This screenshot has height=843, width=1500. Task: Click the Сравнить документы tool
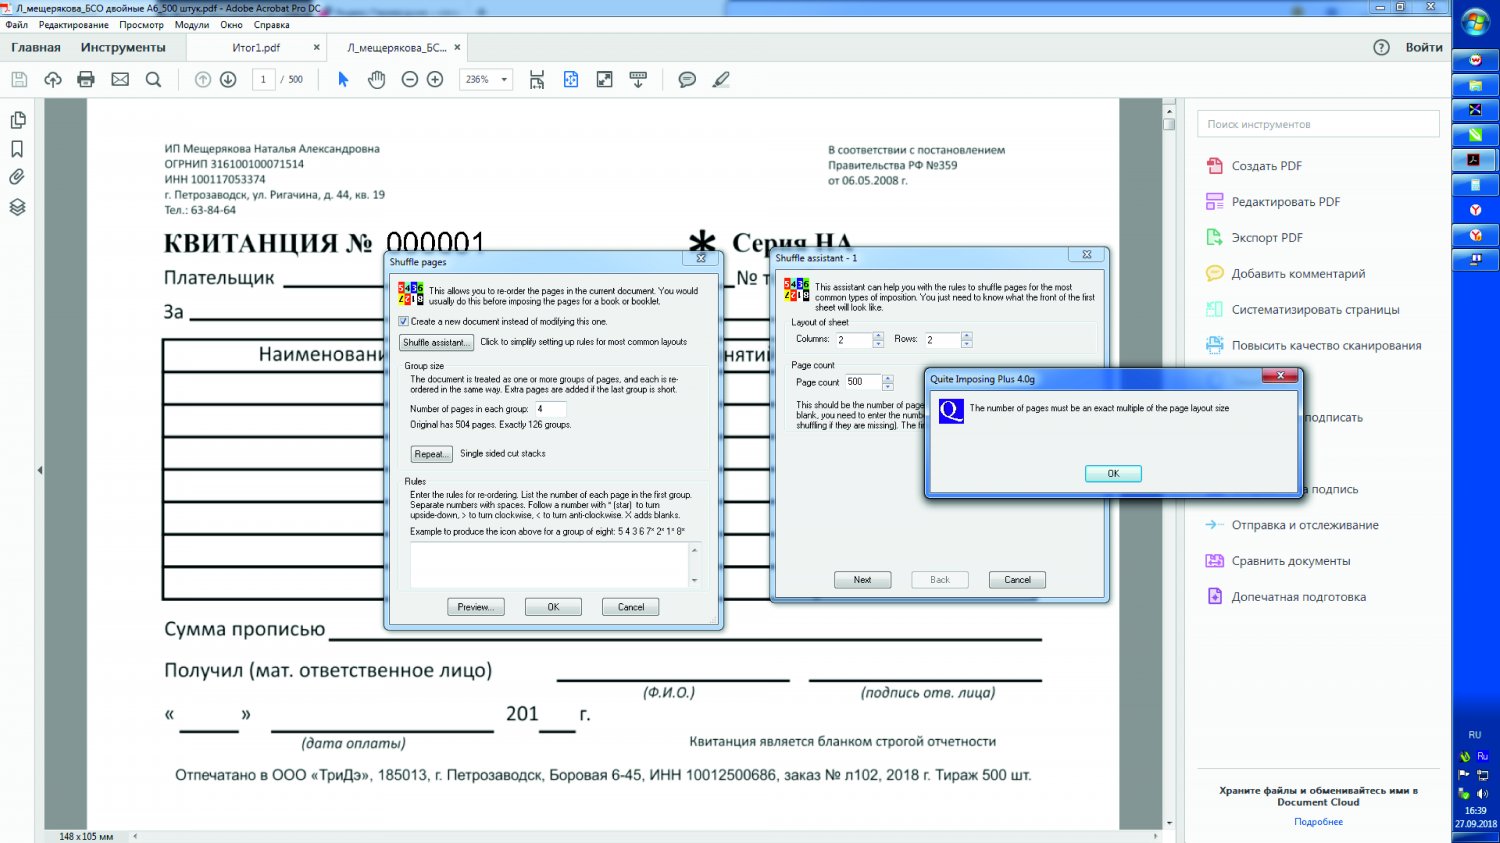(x=1291, y=561)
